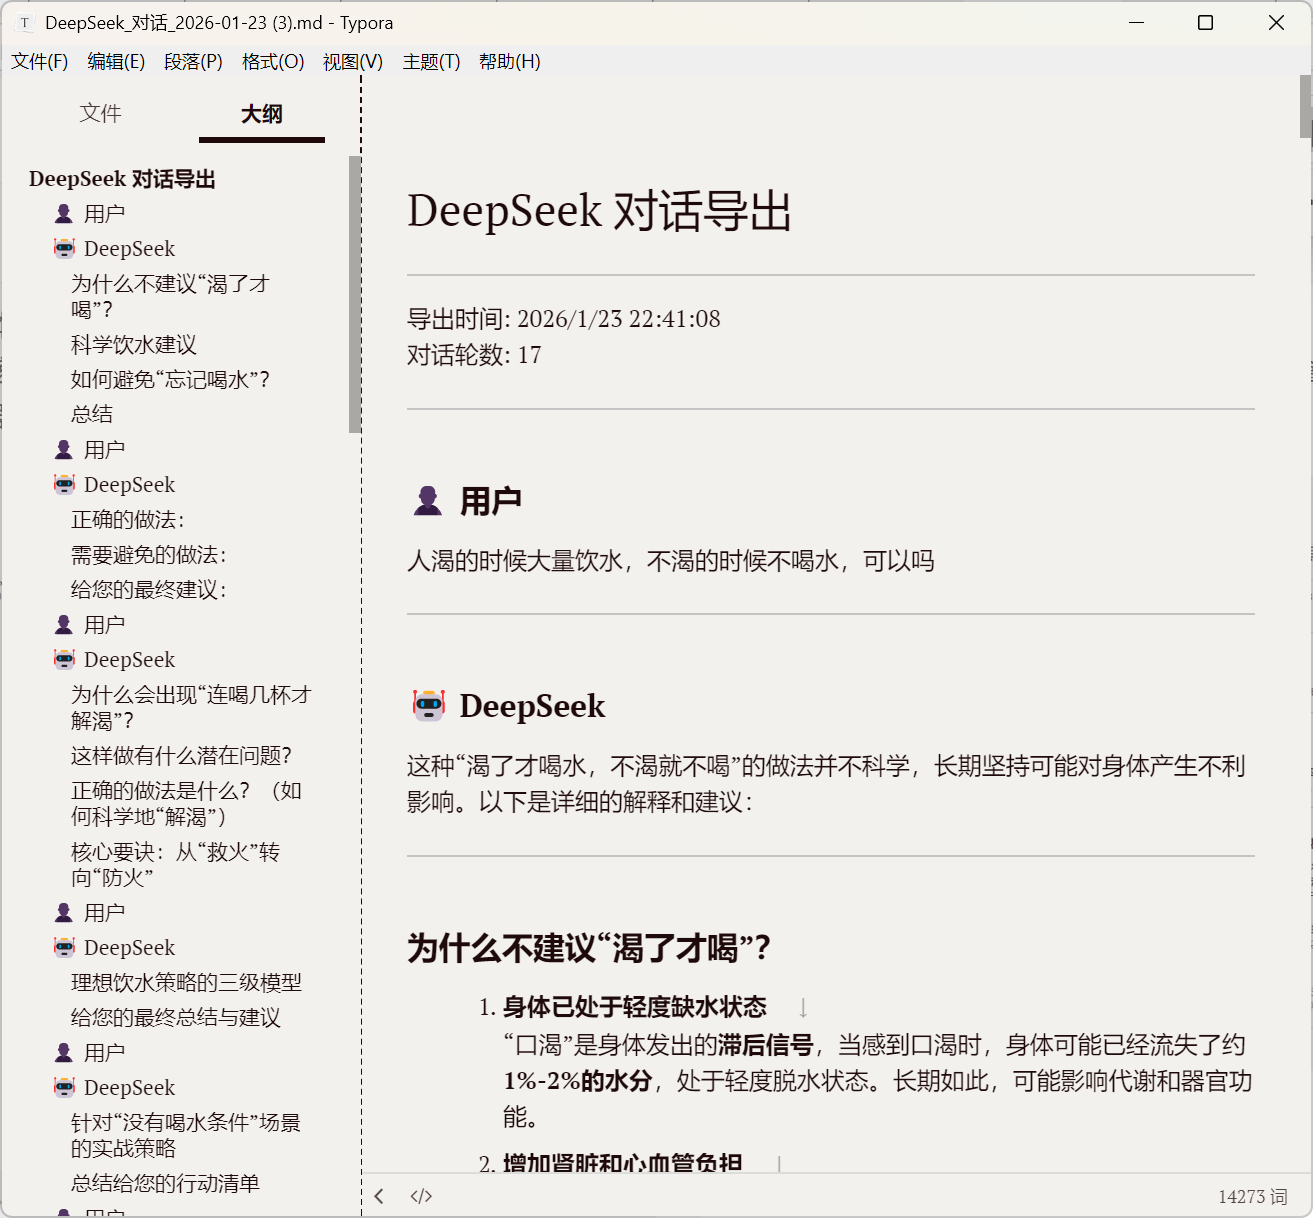1313x1218 pixels.
Task: Go to outline item 正确的做法是什么？
Action: (186, 803)
